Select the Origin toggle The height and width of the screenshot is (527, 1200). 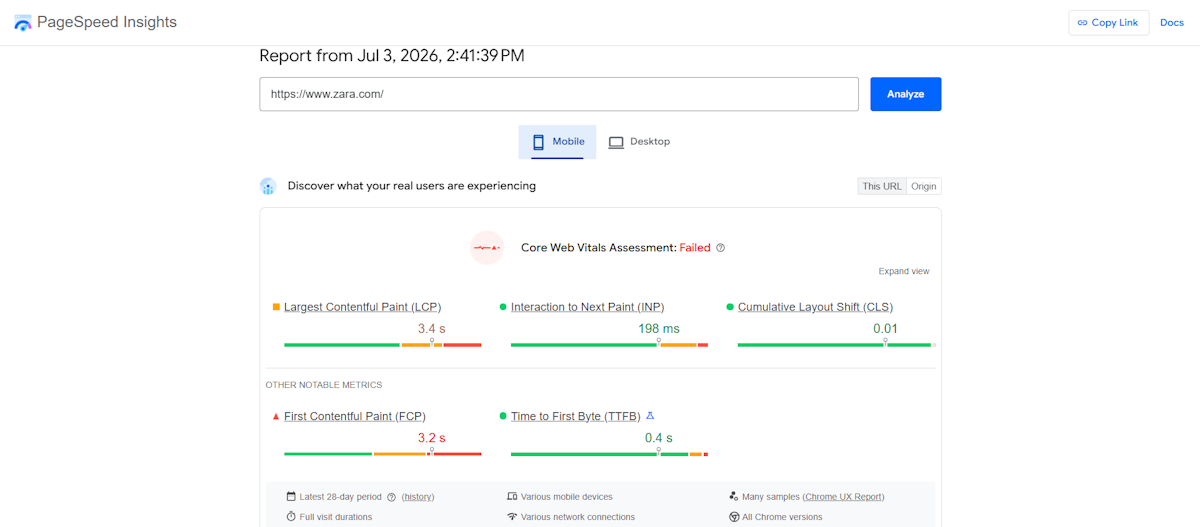[924, 186]
